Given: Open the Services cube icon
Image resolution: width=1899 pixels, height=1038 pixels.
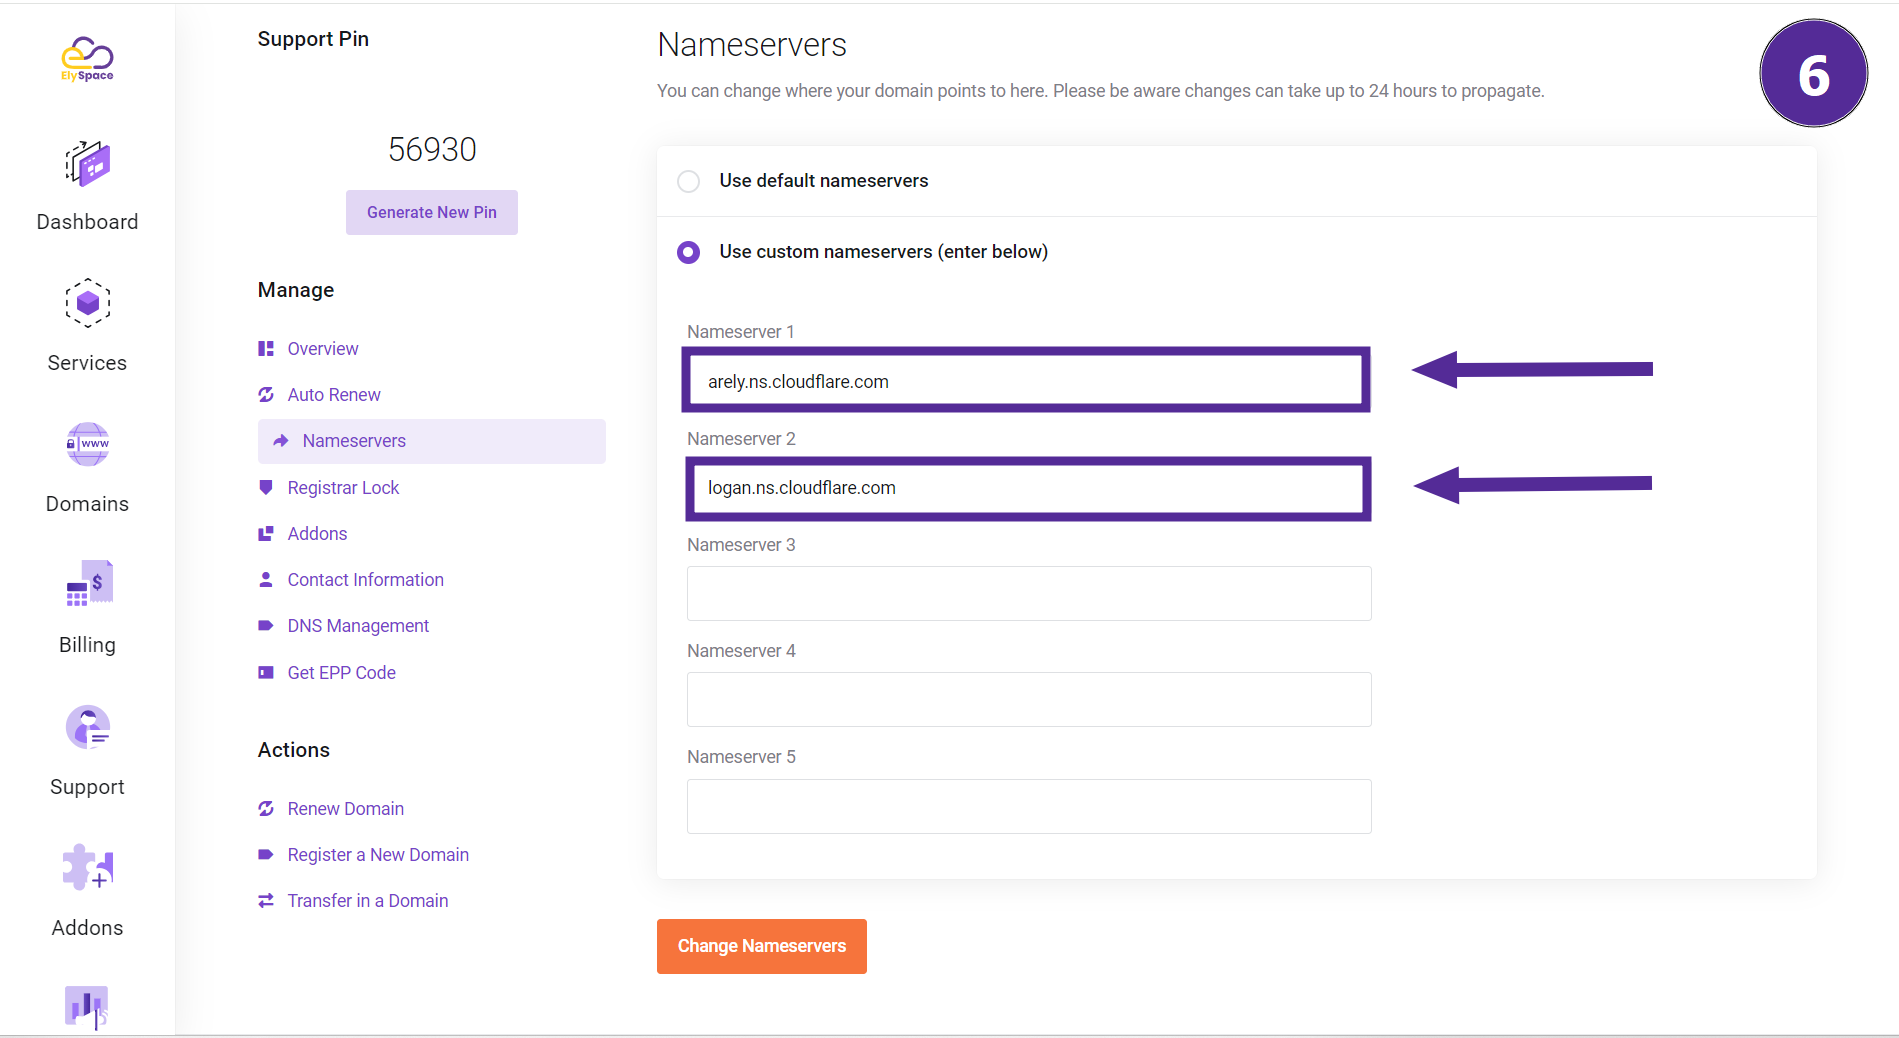Looking at the screenshot, I should (x=88, y=303).
